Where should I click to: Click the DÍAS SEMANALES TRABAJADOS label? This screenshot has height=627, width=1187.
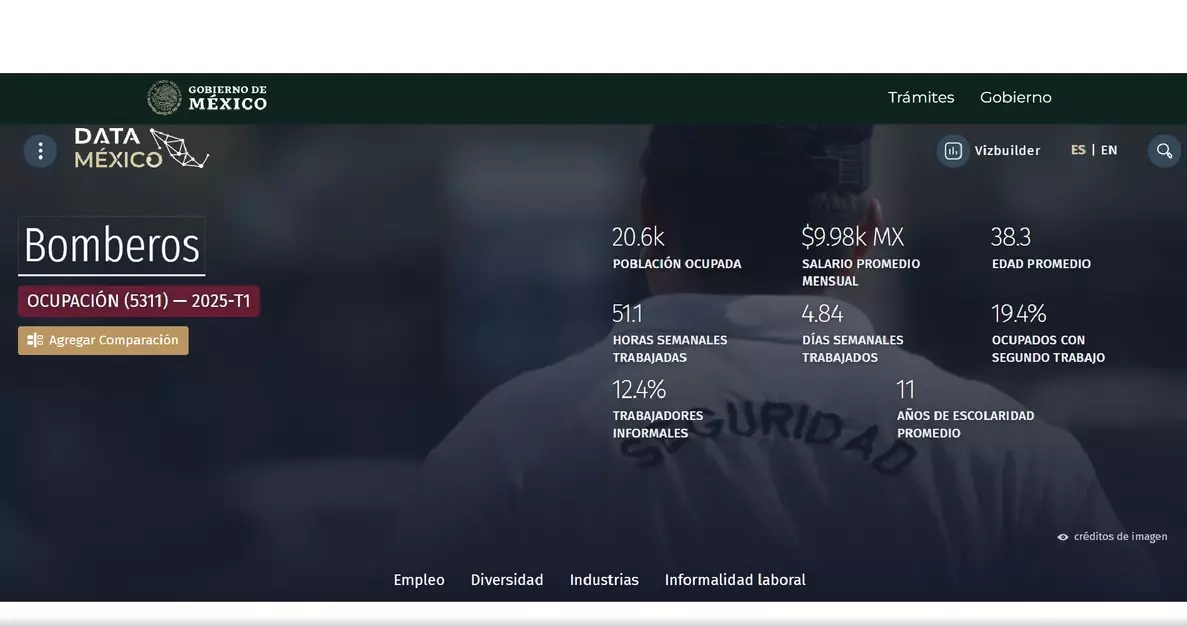852,349
